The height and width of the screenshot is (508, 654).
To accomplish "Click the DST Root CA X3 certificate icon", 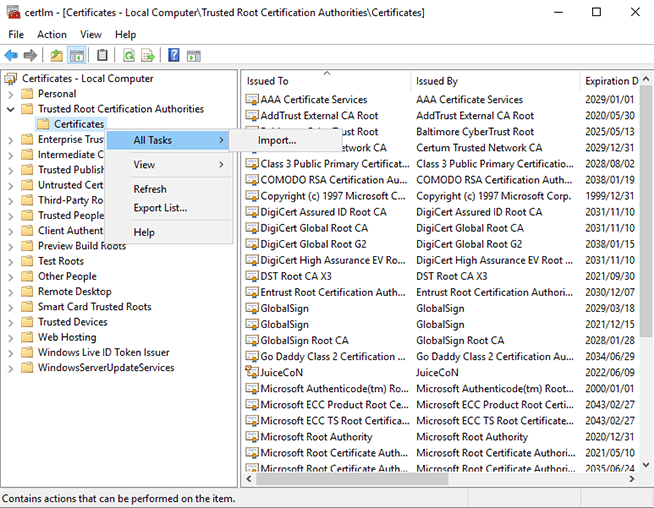I will click(x=252, y=276).
